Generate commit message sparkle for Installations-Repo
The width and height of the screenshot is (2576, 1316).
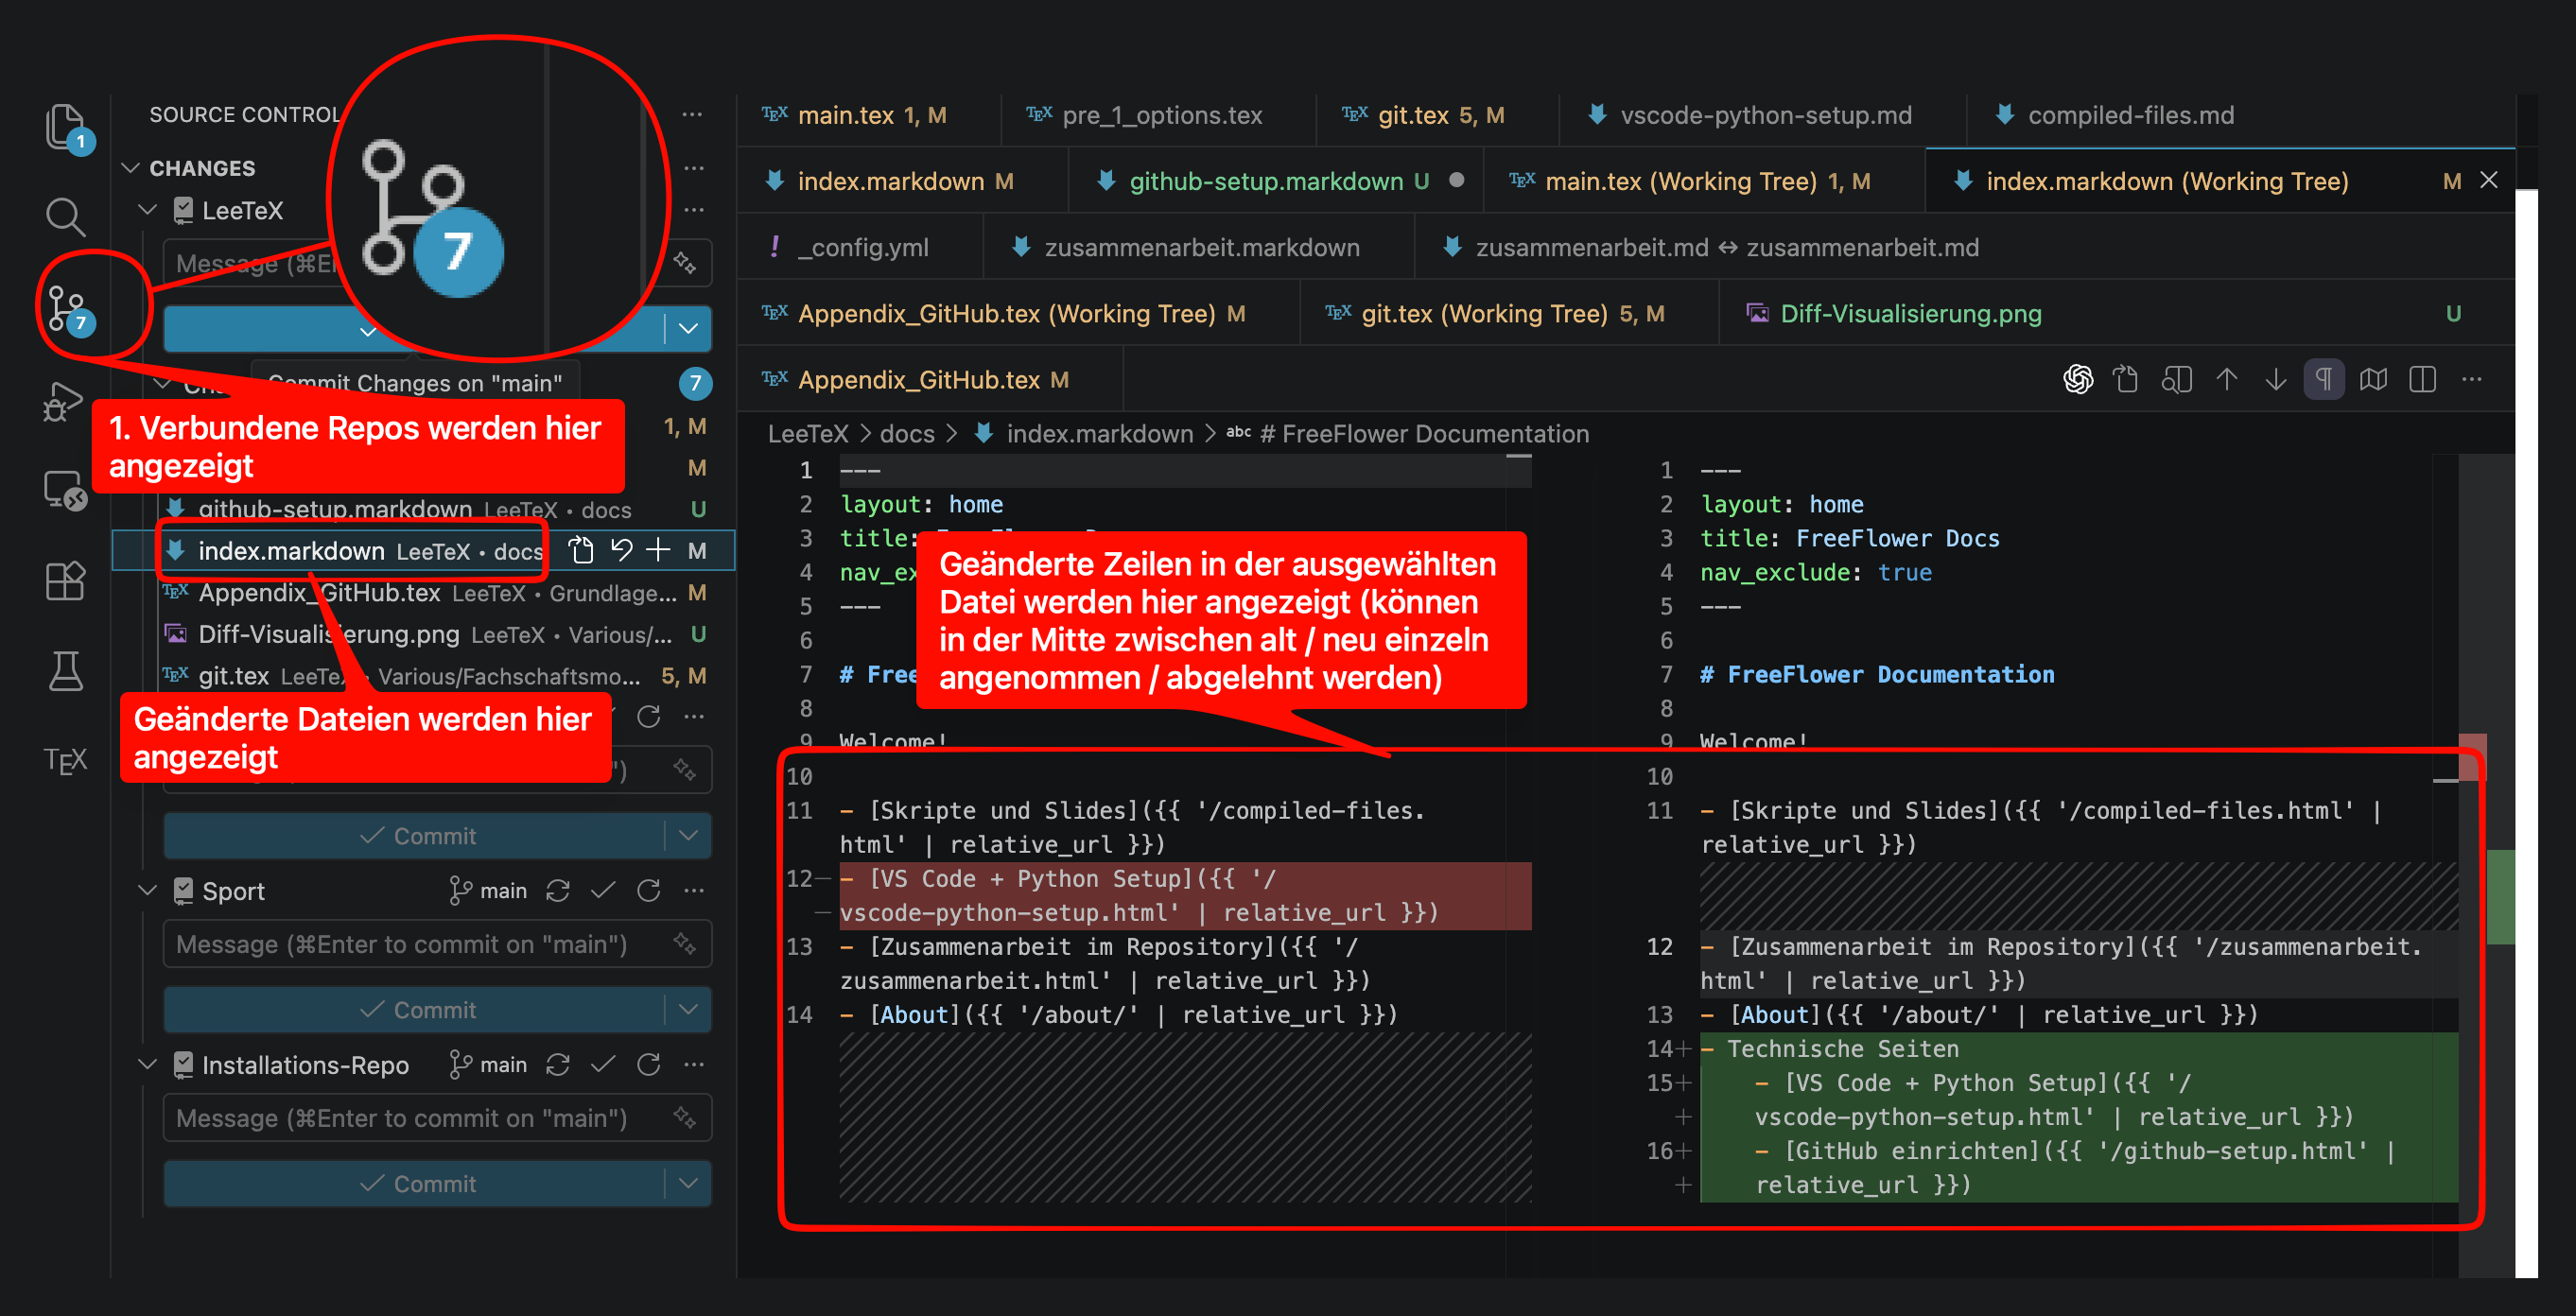pyautogui.click(x=685, y=1117)
